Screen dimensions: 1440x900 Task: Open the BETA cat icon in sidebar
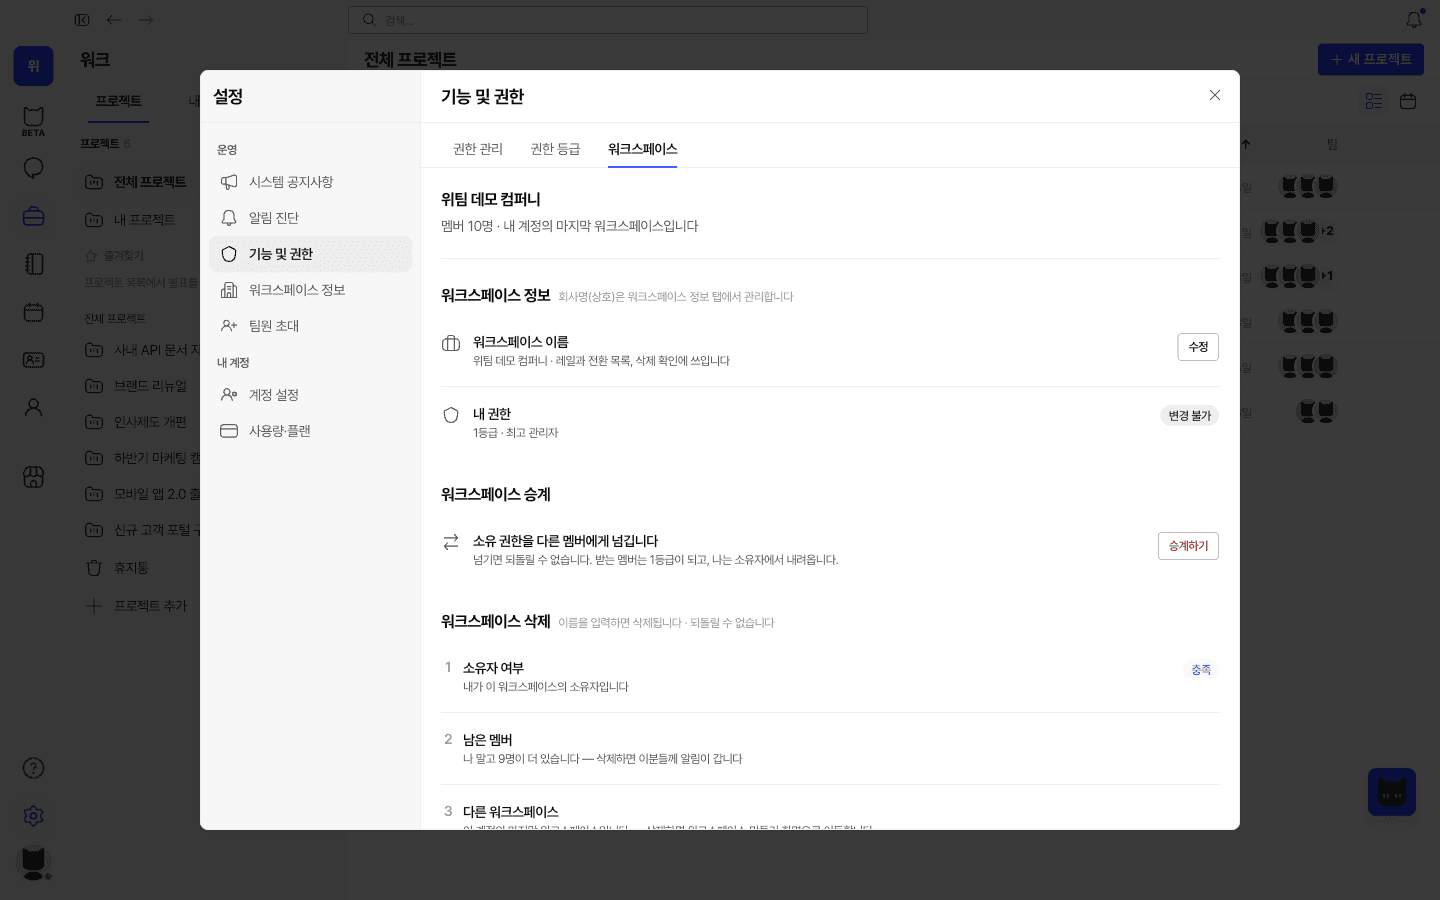point(33,121)
